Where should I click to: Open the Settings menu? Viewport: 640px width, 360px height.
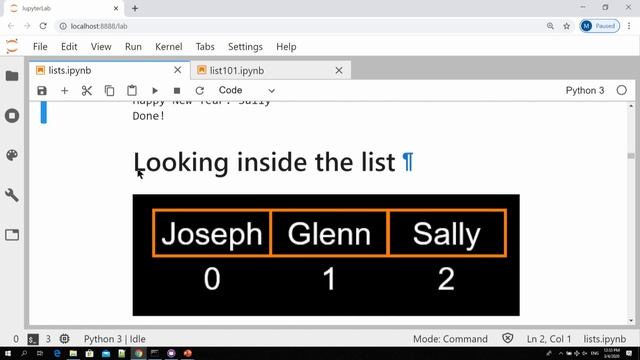tap(245, 47)
